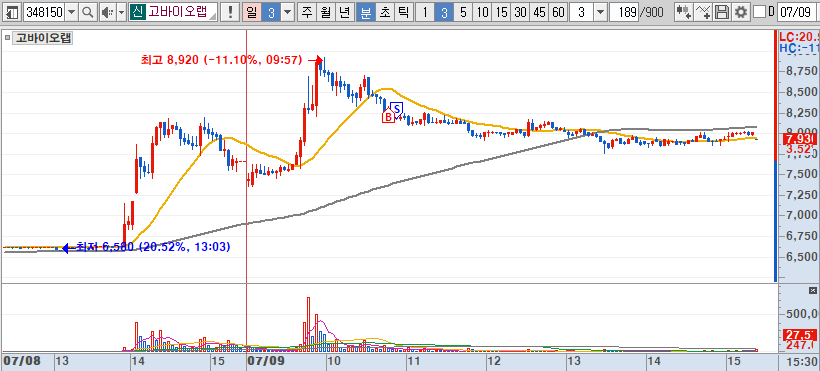Click the stock code field showing 348150

[44, 12]
